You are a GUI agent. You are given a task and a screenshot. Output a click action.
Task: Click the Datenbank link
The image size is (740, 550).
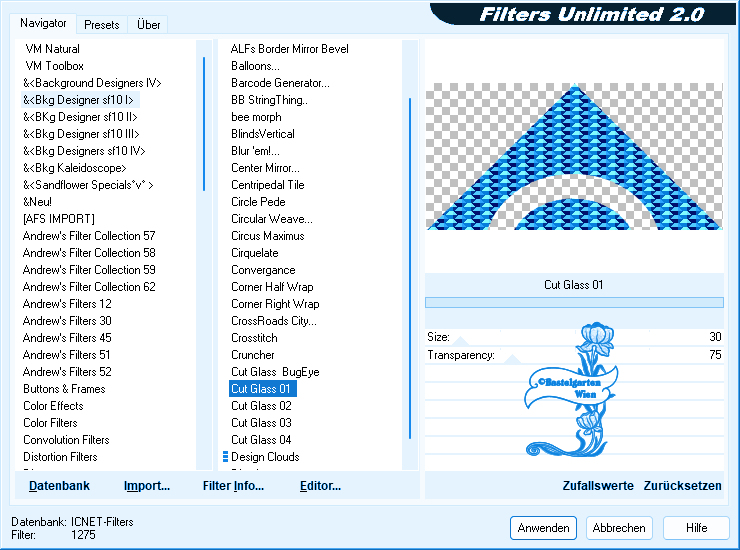[x=59, y=486]
